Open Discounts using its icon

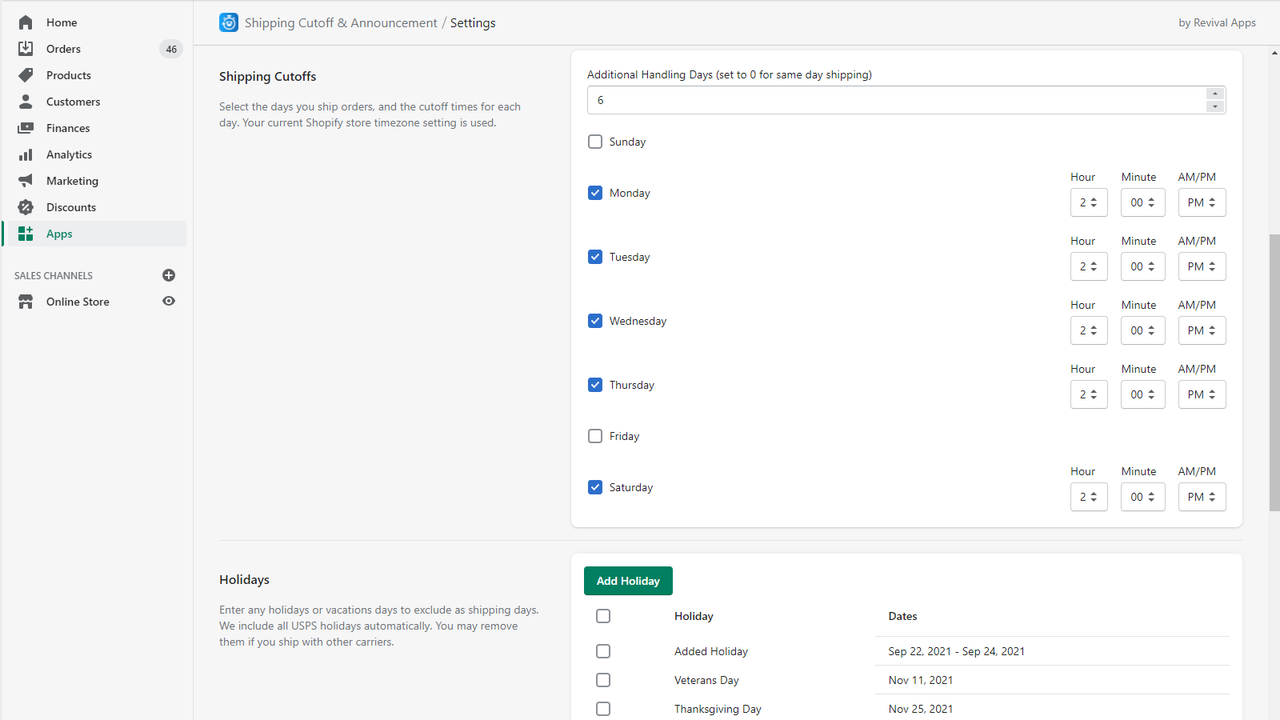tap(24, 207)
